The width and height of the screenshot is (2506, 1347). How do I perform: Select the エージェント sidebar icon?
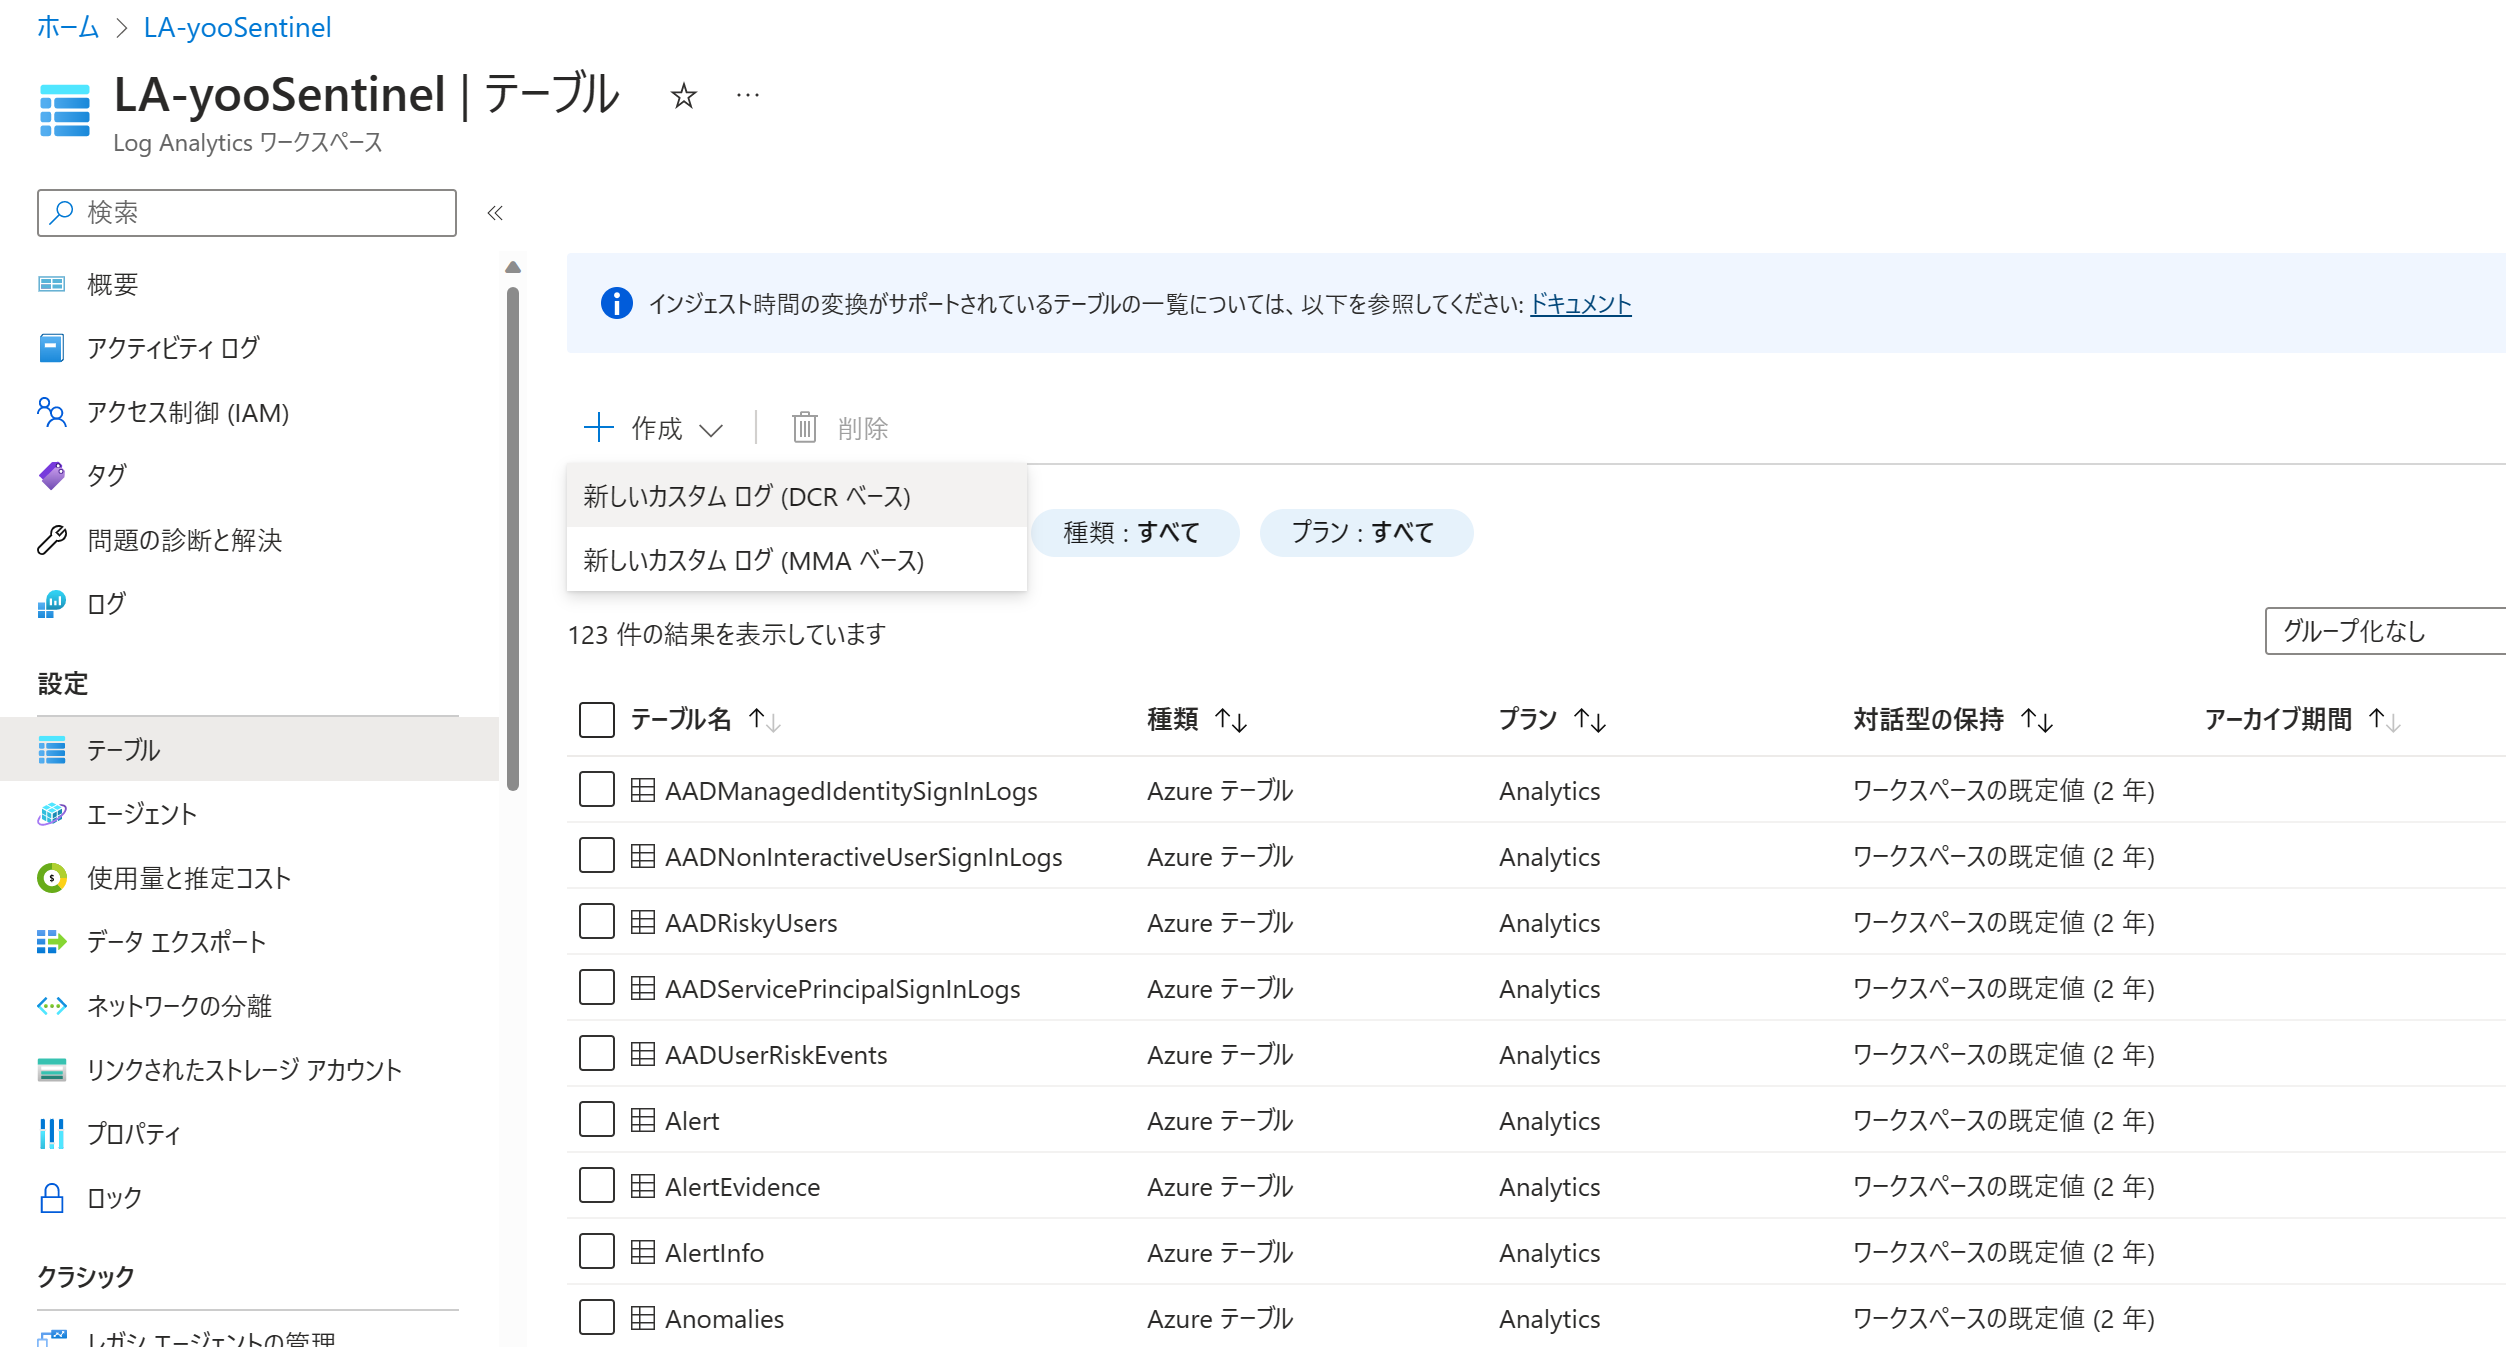pyautogui.click(x=53, y=813)
